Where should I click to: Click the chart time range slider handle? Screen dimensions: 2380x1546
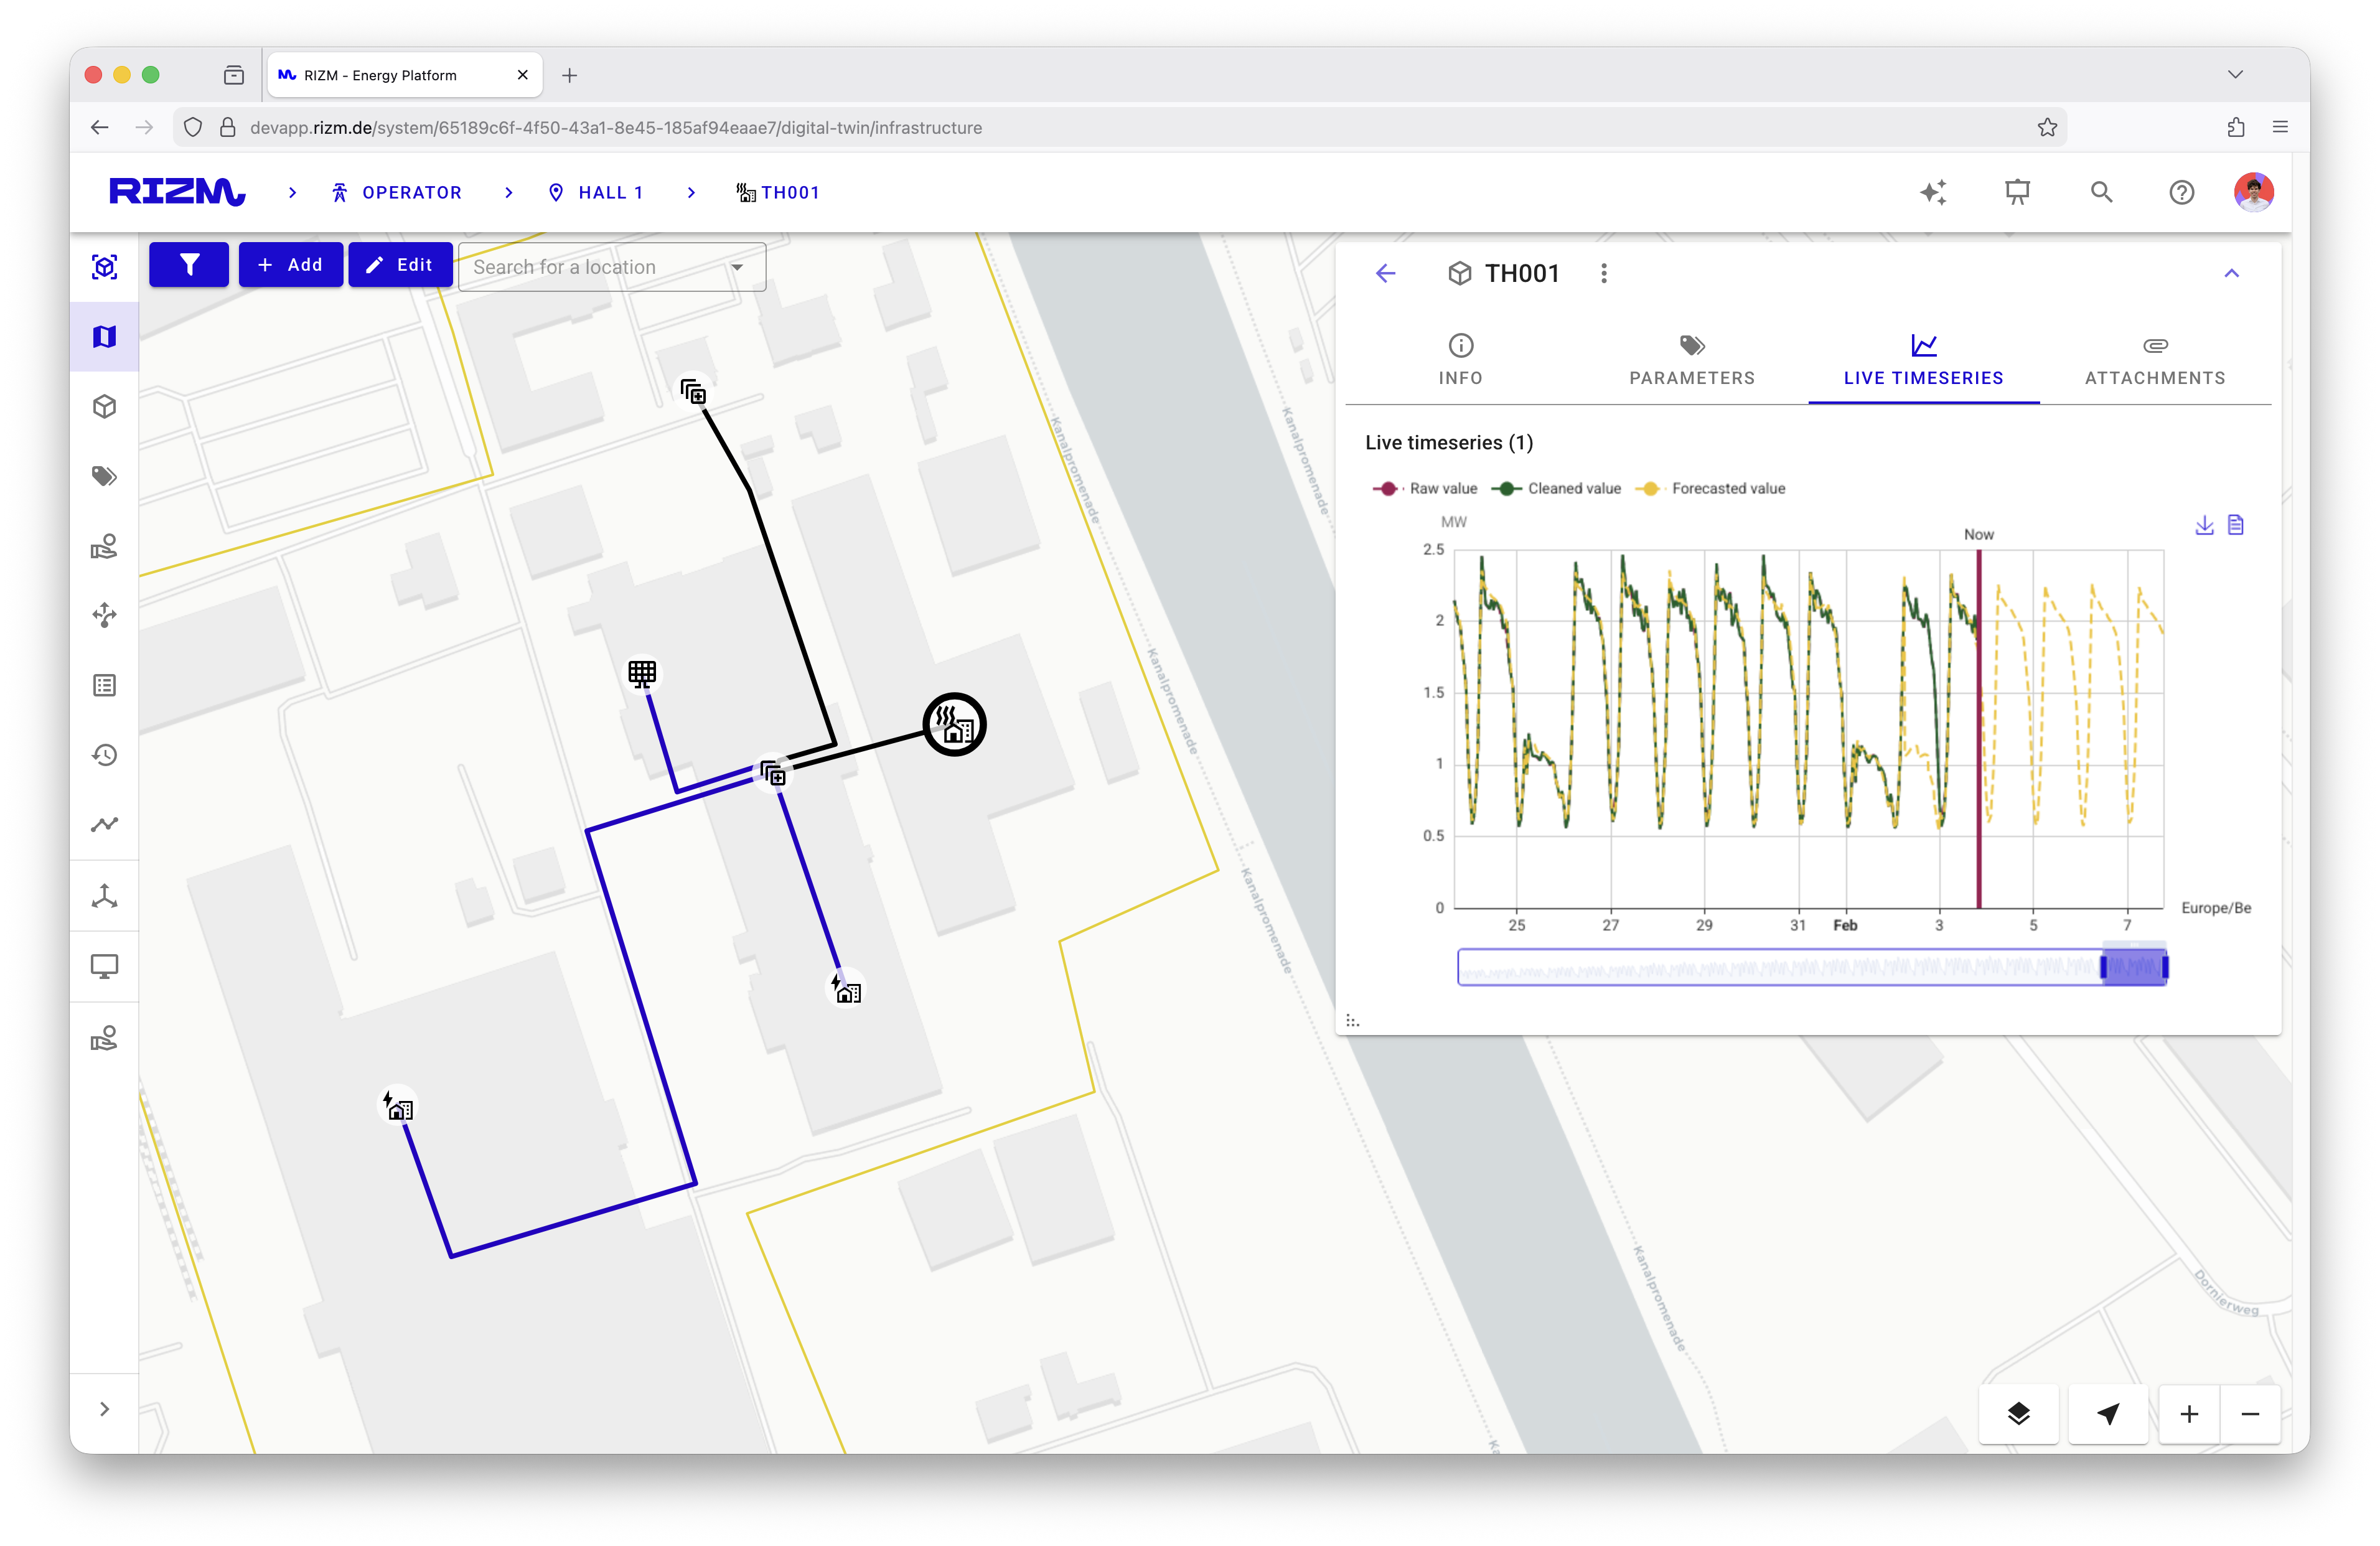point(2103,966)
